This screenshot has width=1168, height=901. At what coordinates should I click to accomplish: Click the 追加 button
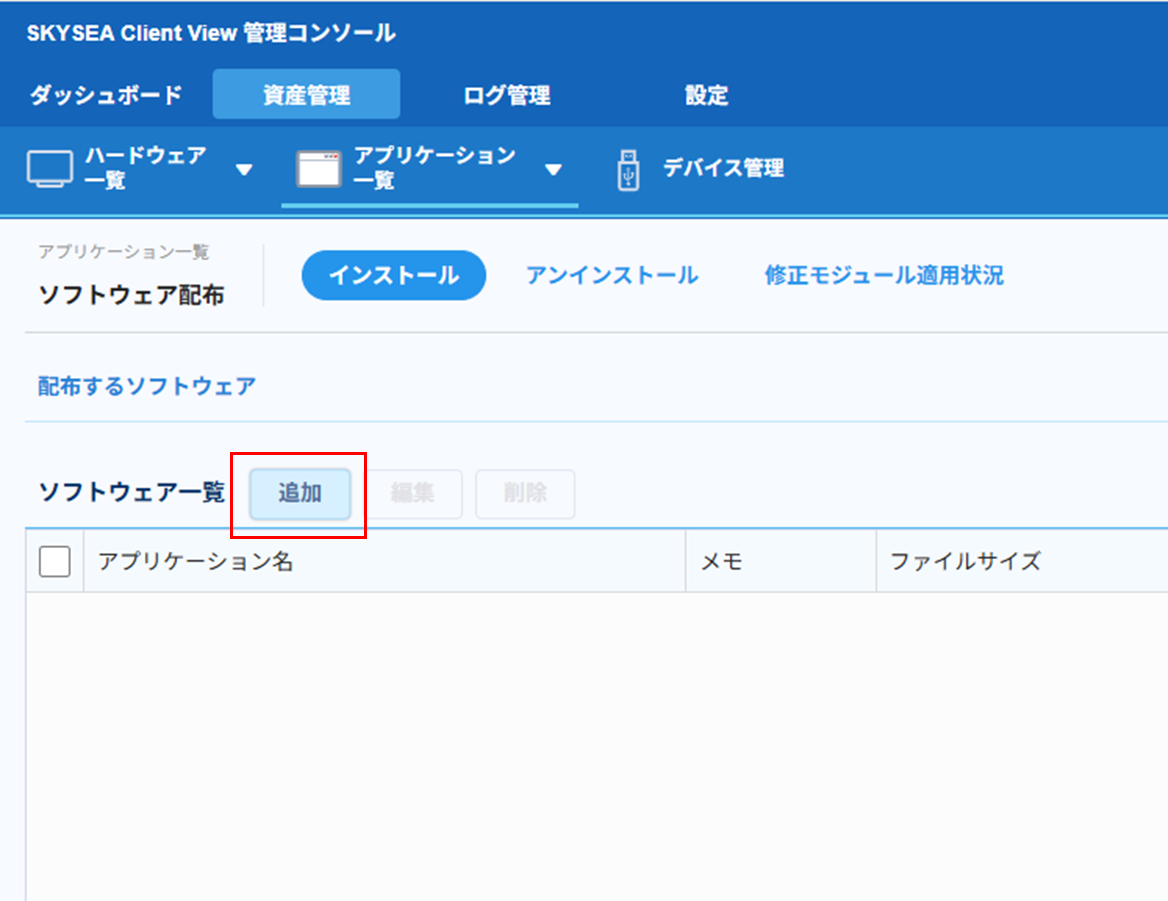click(300, 494)
